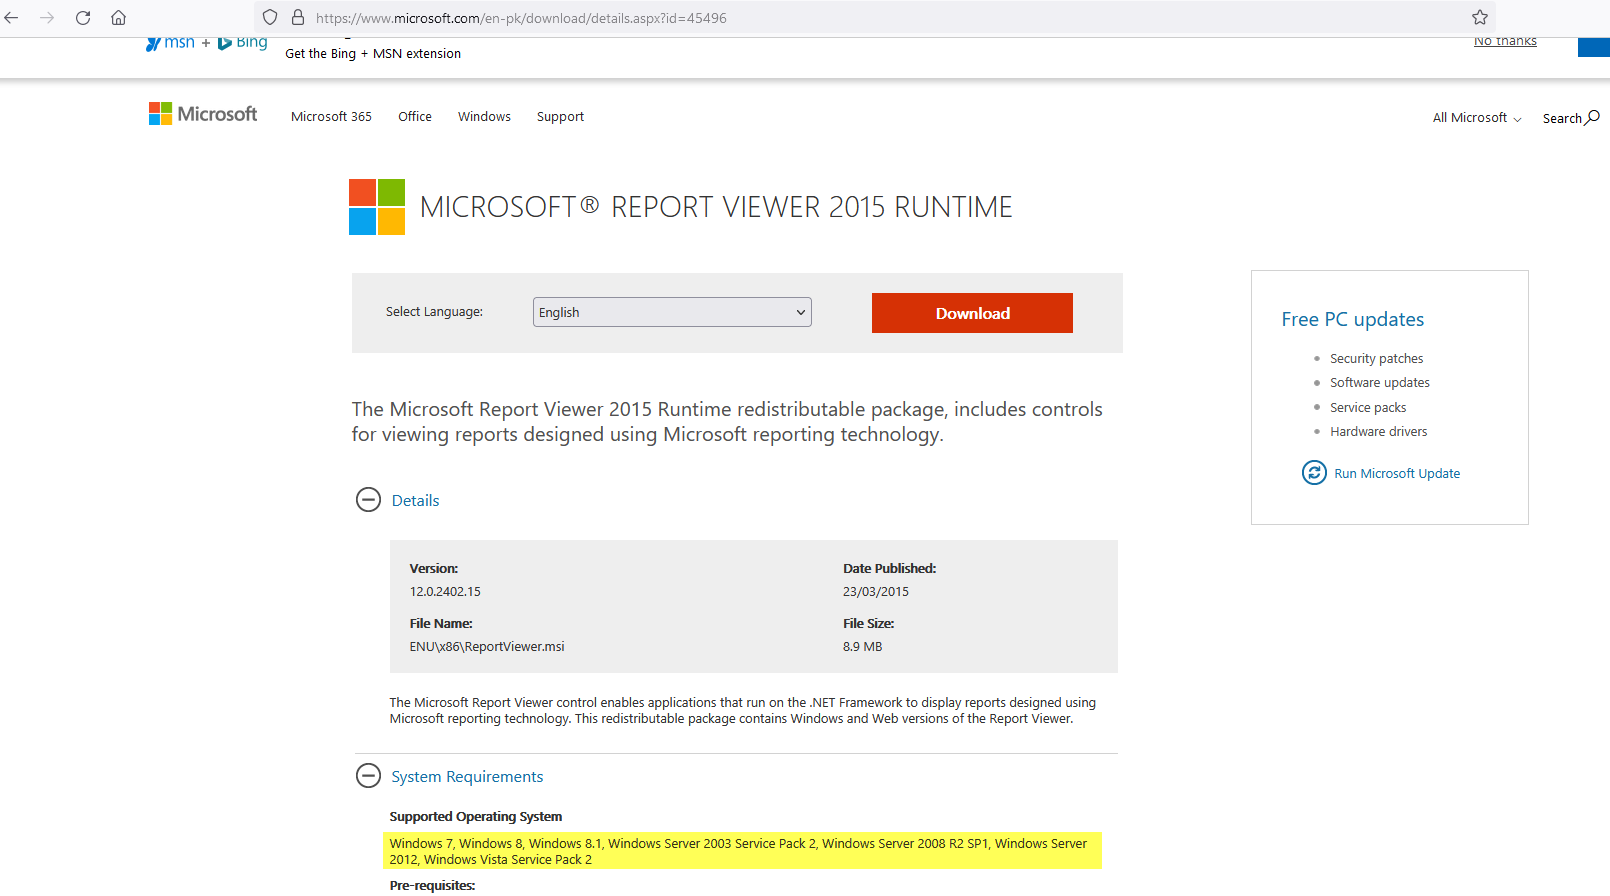Click the Pre-requisites label

(432, 885)
